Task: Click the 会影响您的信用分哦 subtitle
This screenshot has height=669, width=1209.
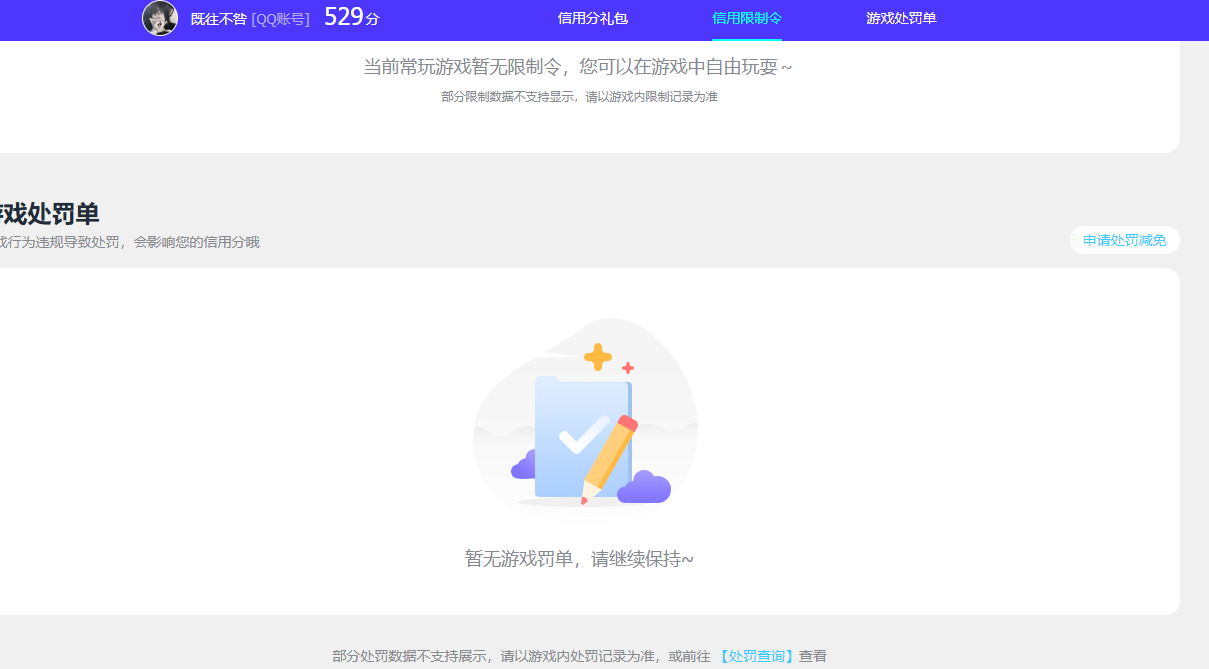Action: pyautogui.click(x=130, y=242)
